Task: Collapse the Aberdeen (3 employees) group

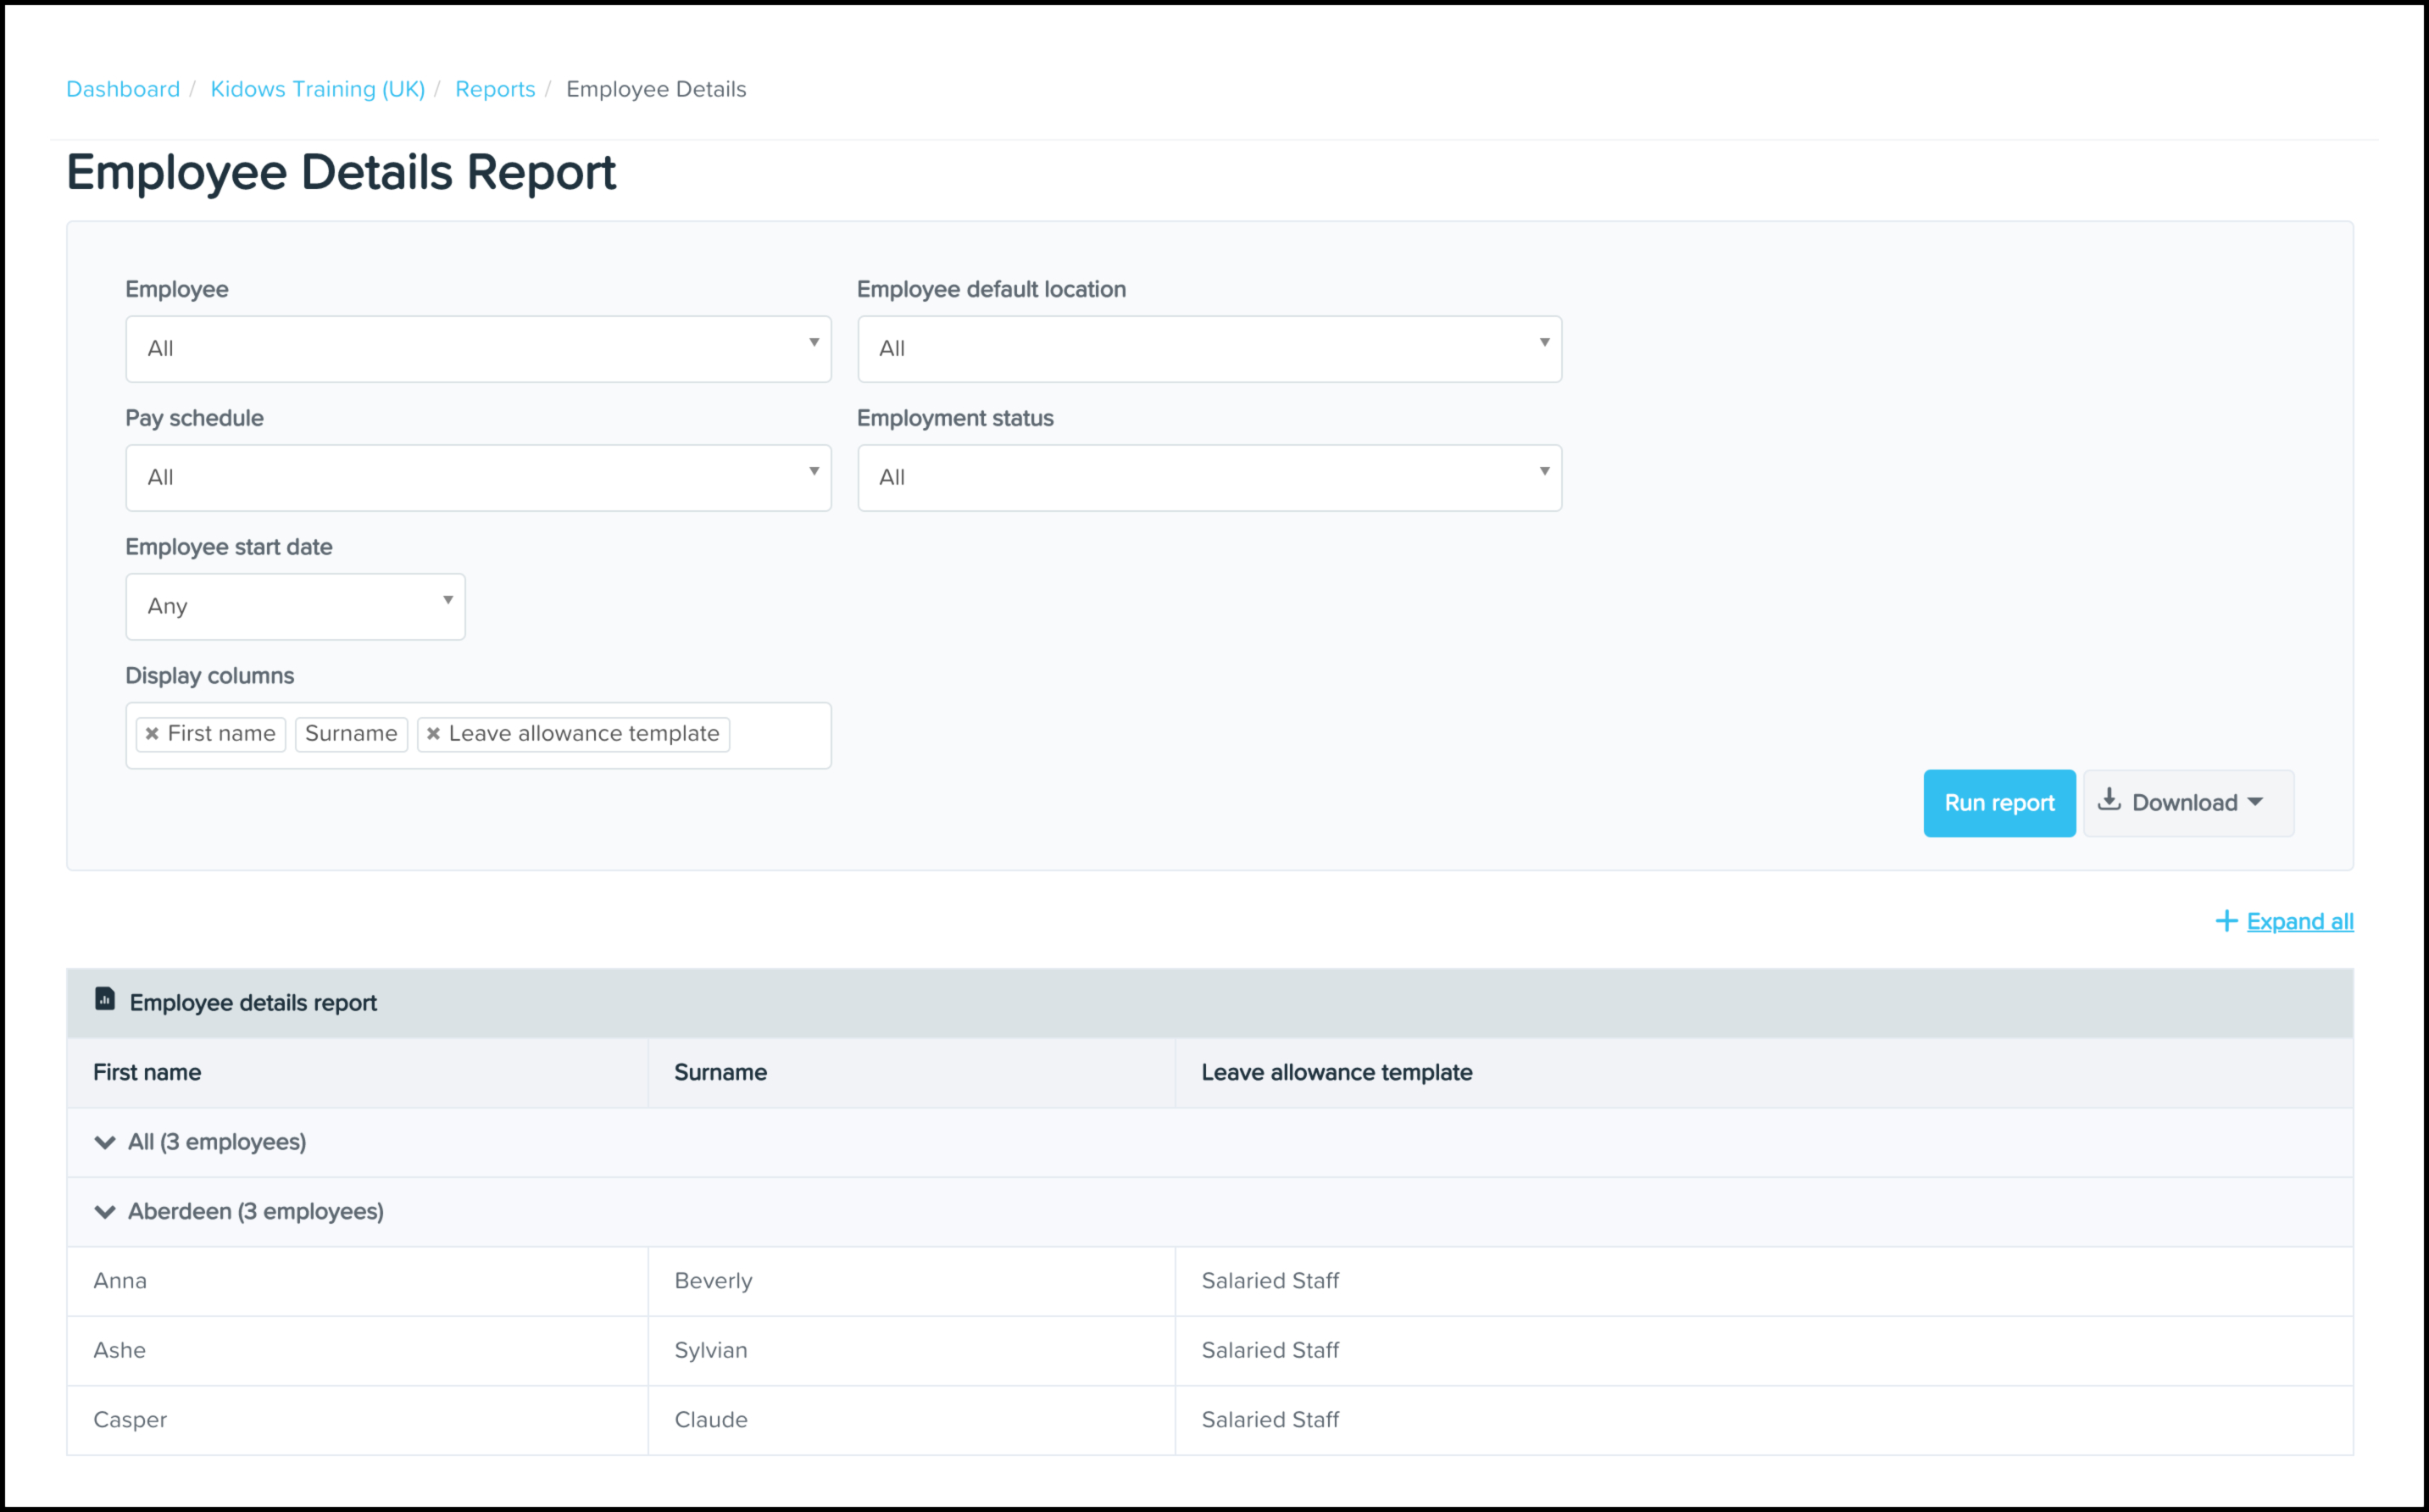Action: click(105, 1212)
